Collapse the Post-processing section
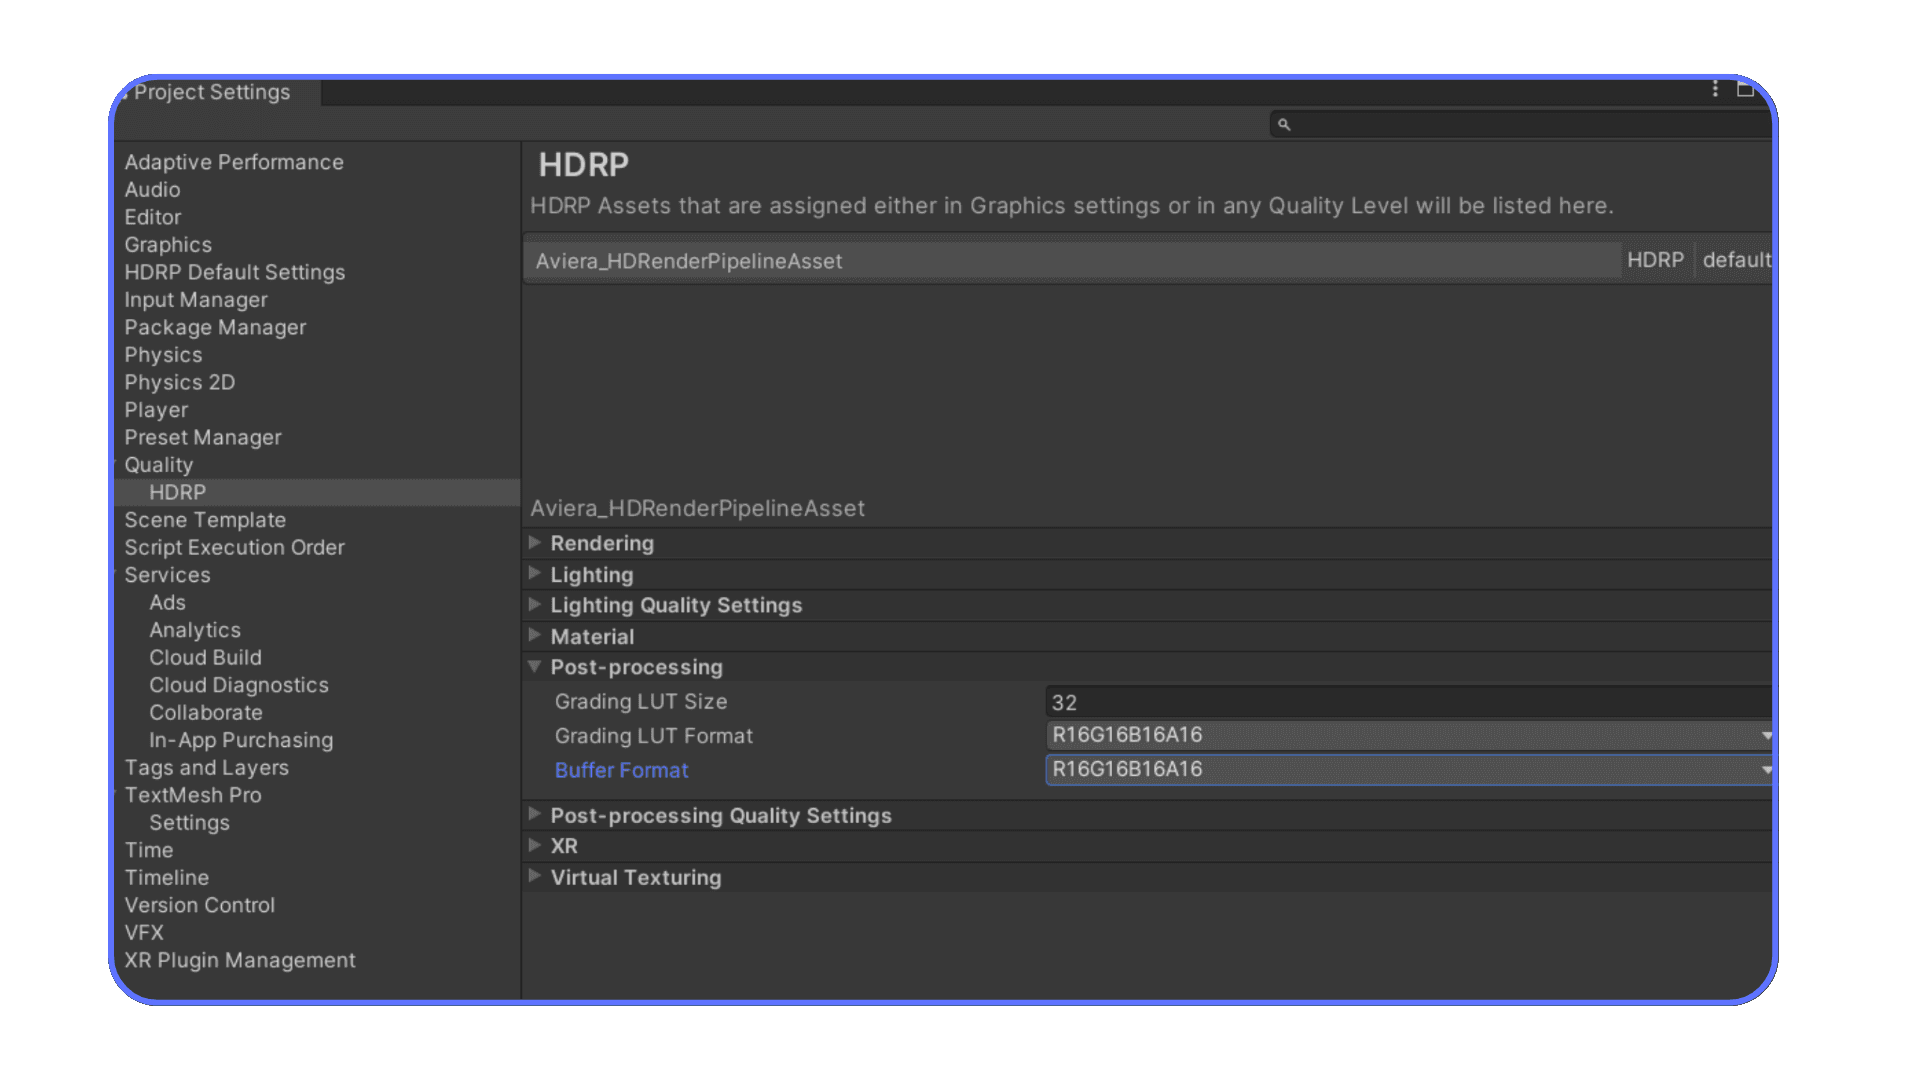 coord(535,667)
